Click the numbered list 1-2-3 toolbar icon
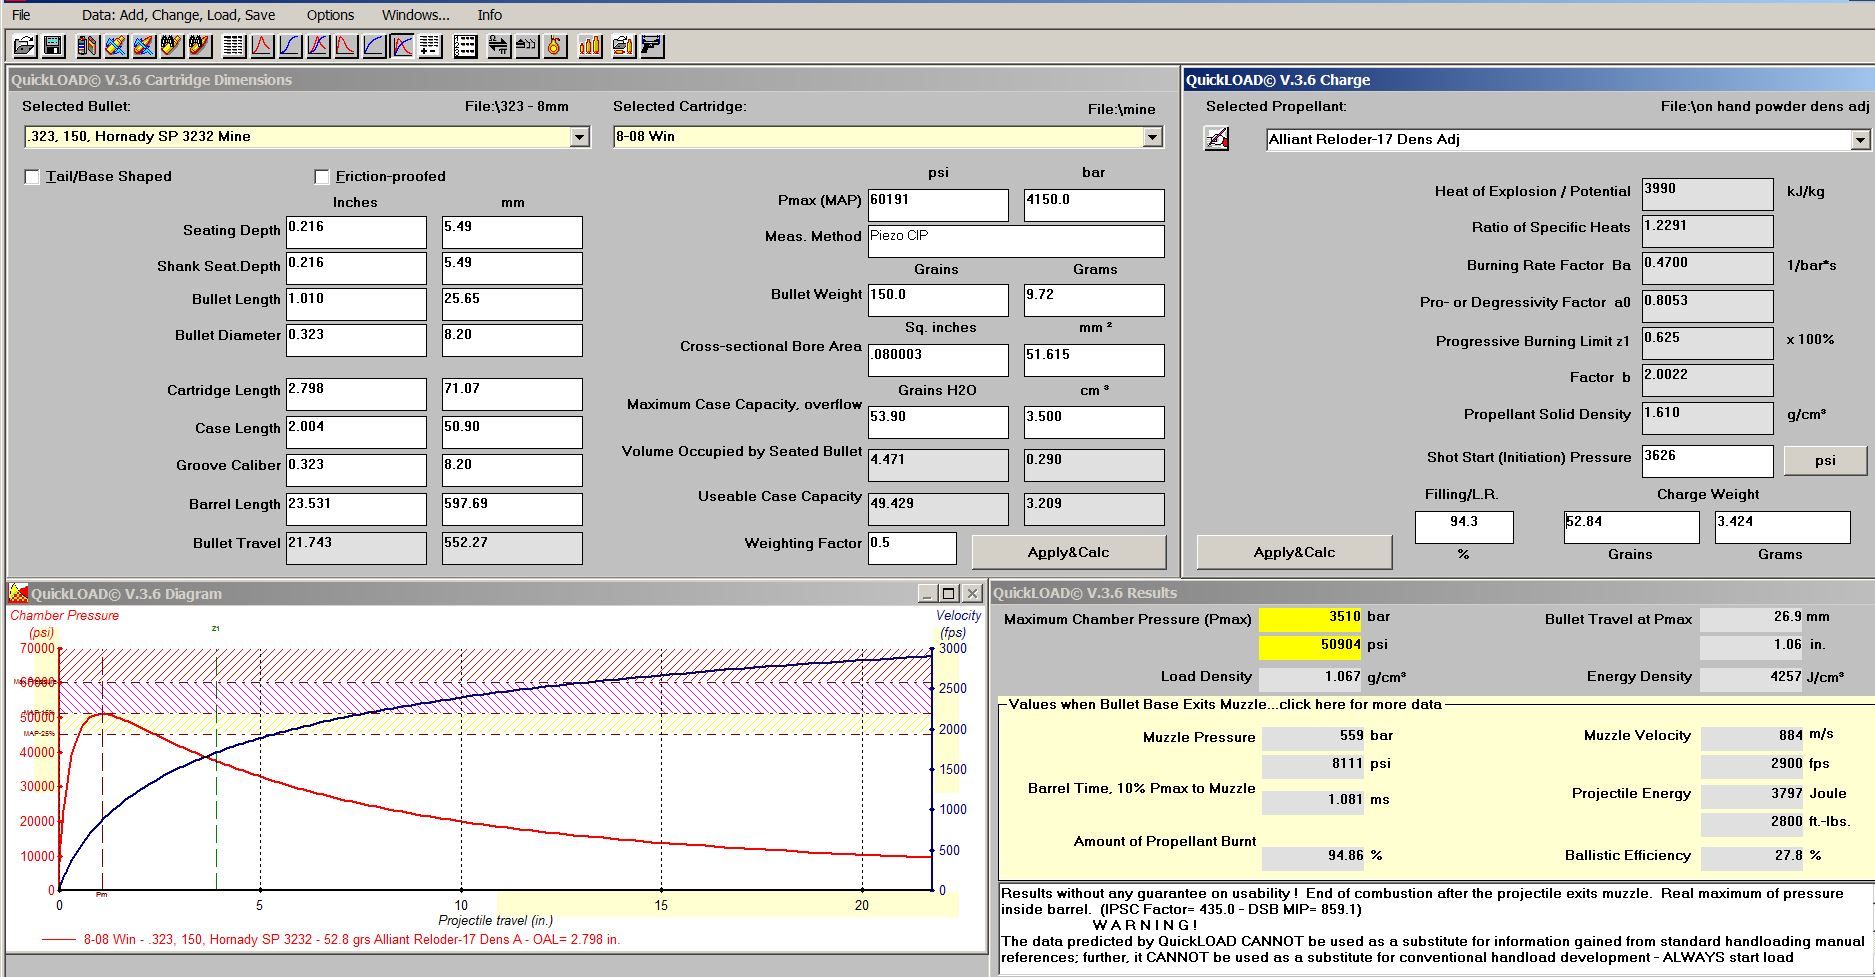This screenshot has width=1875, height=977. (x=465, y=46)
